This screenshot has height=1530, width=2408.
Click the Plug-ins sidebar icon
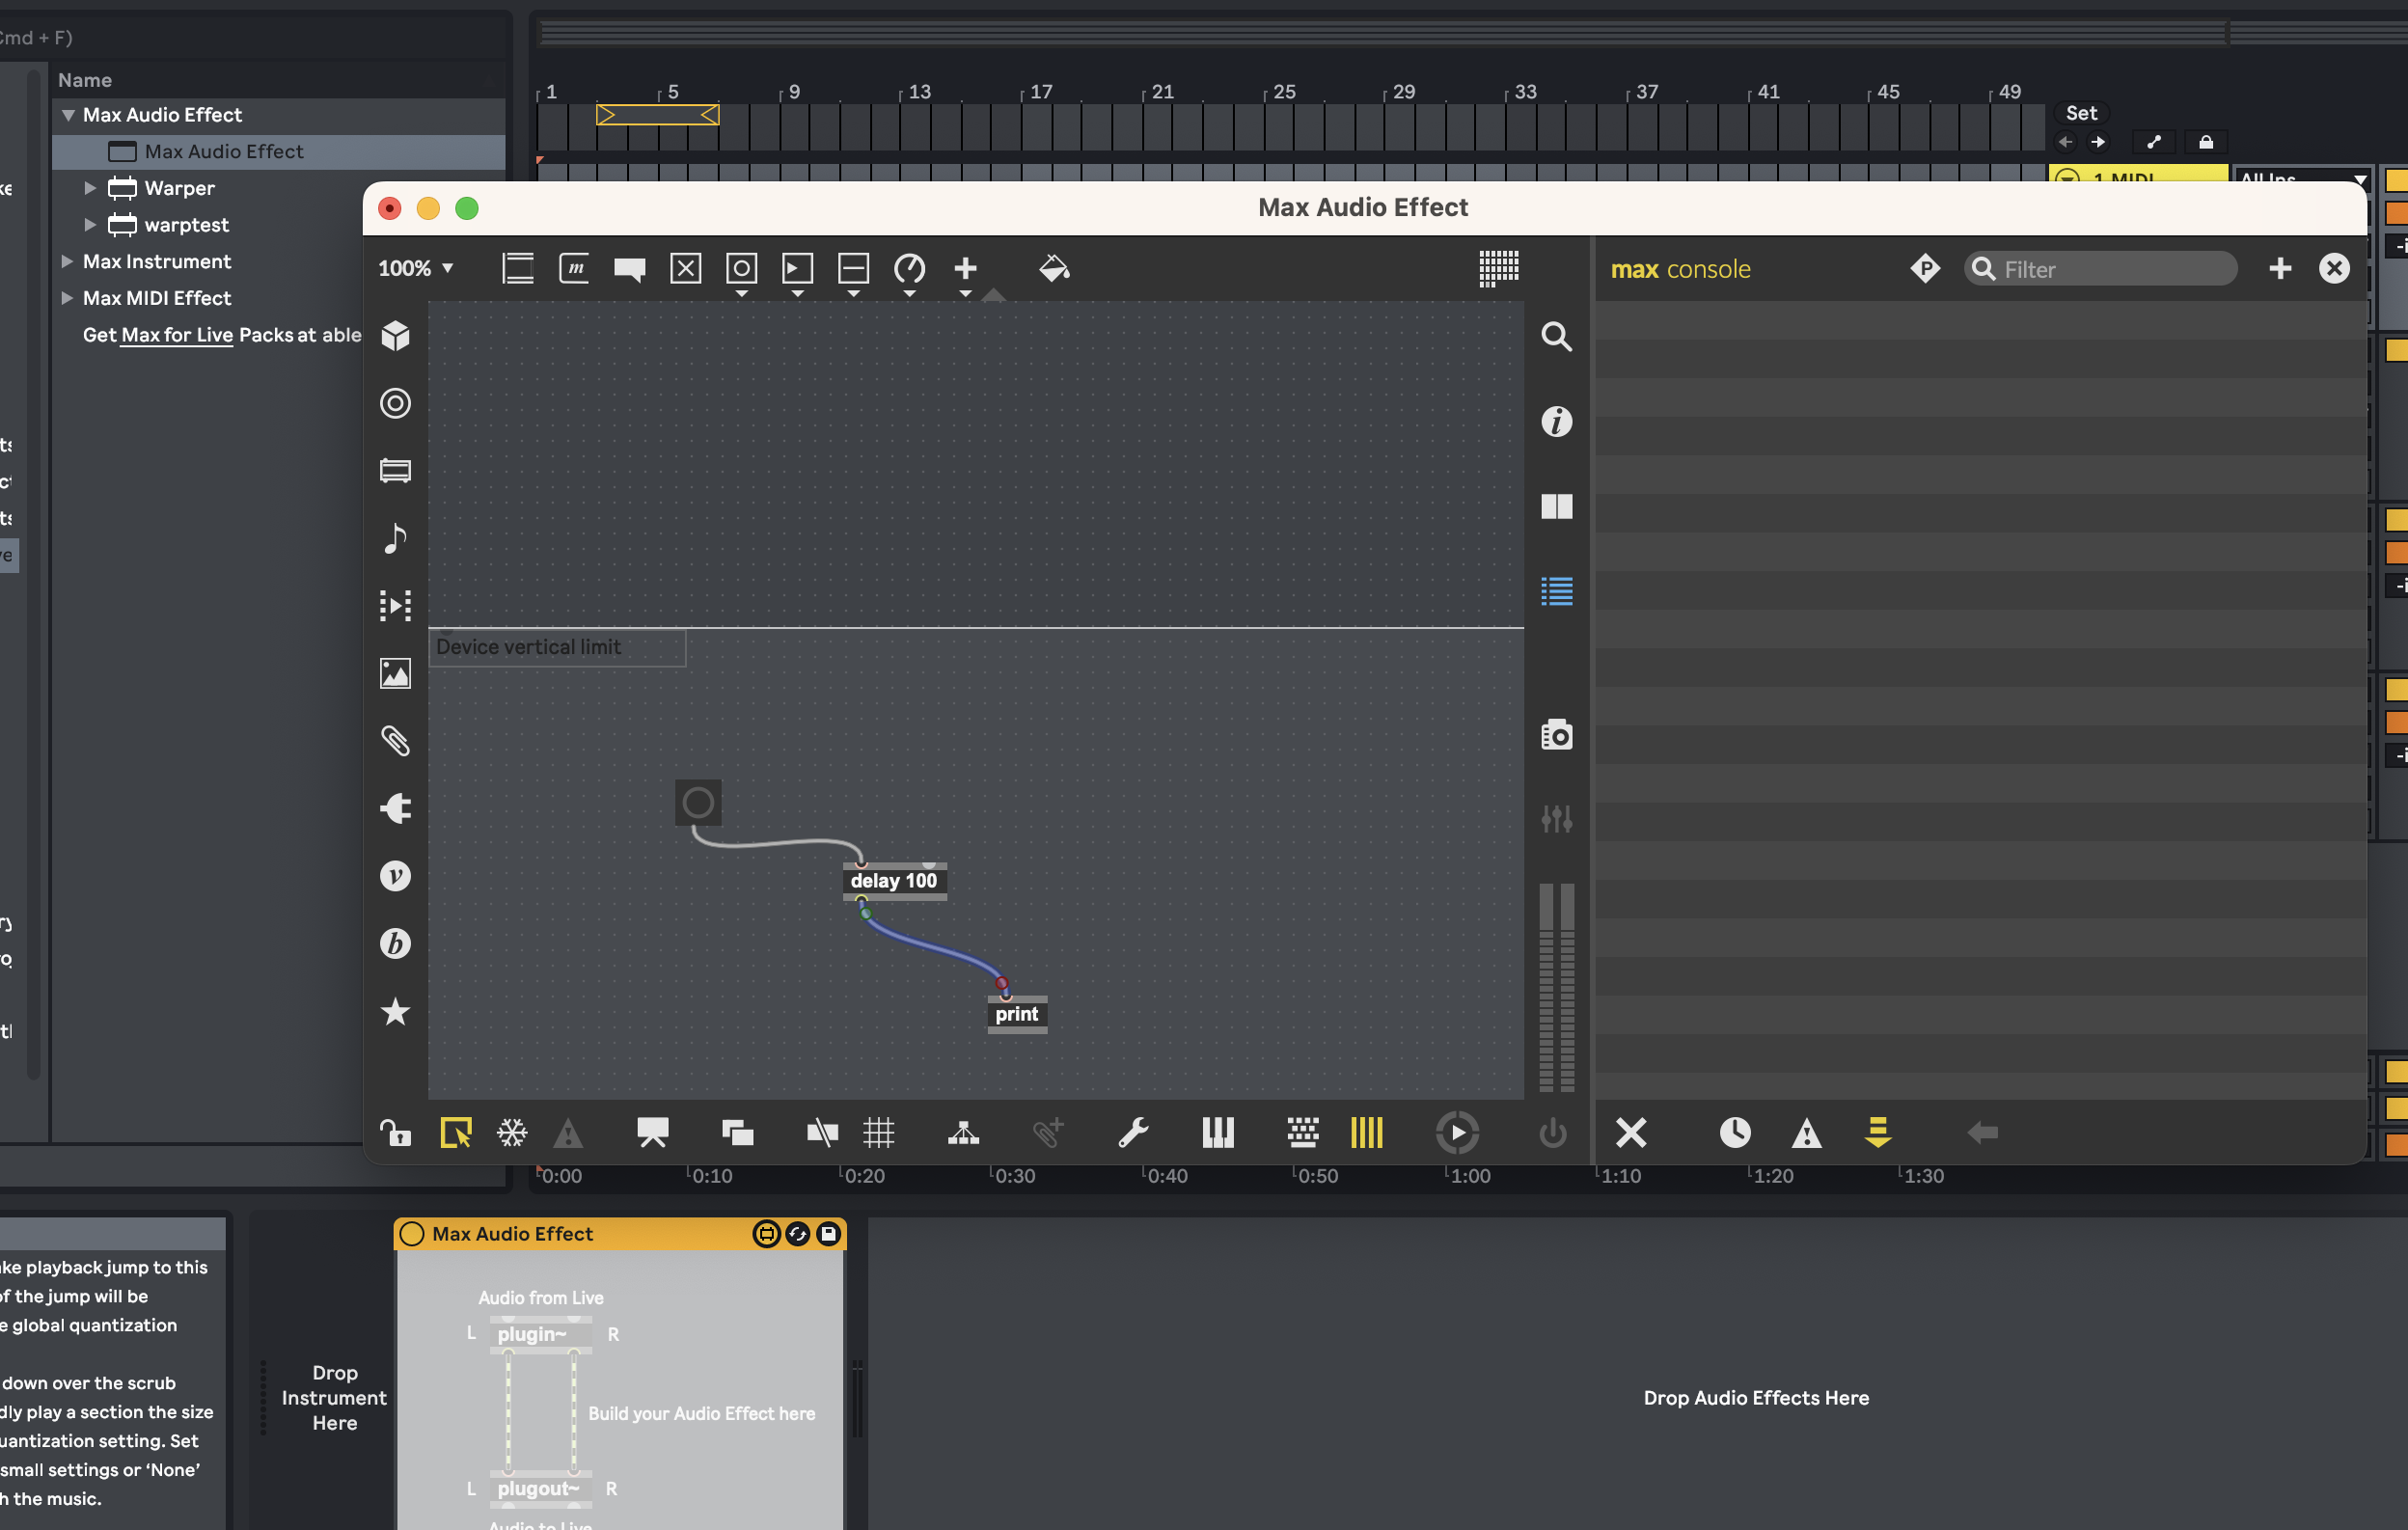tap(395, 808)
